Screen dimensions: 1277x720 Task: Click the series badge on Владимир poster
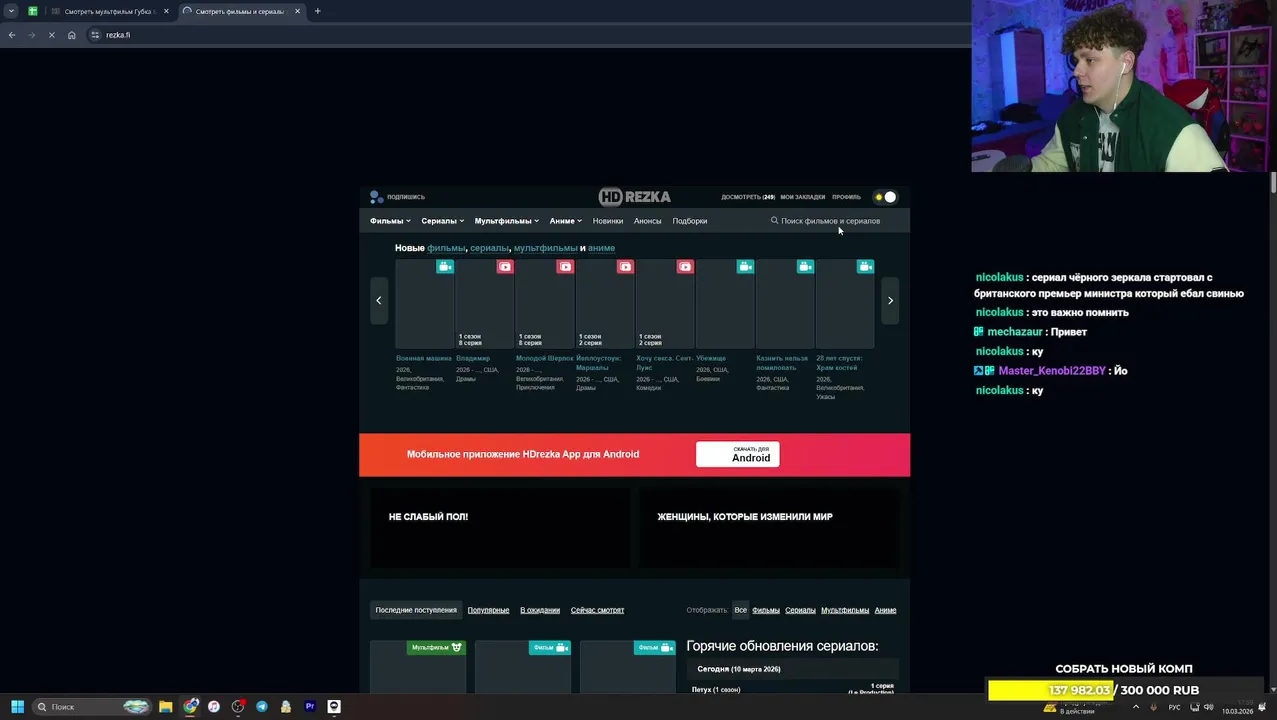[505, 267]
